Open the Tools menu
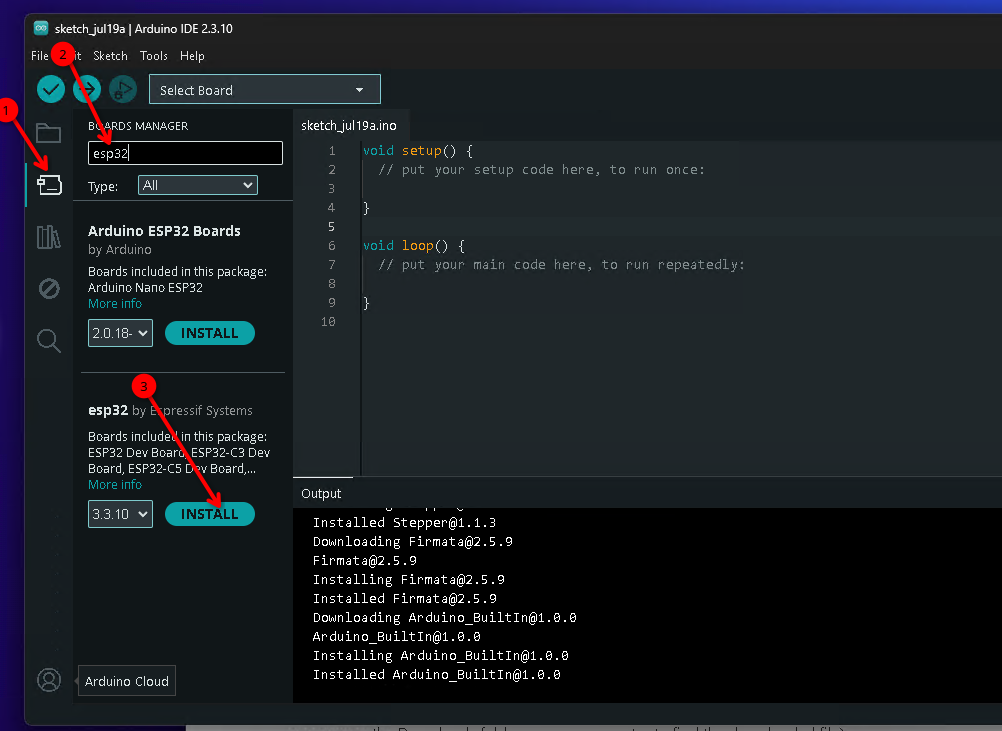Viewport: 1002px width, 731px height. pyautogui.click(x=154, y=56)
